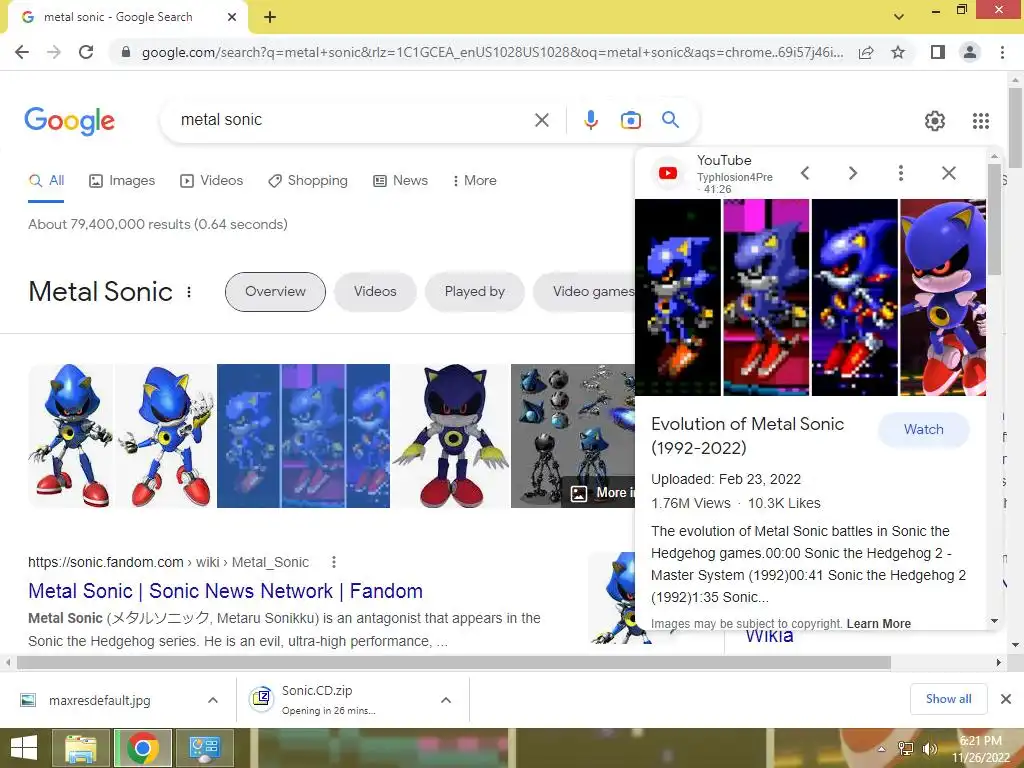Expand Sonic.CD.zip download options

click(446, 700)
